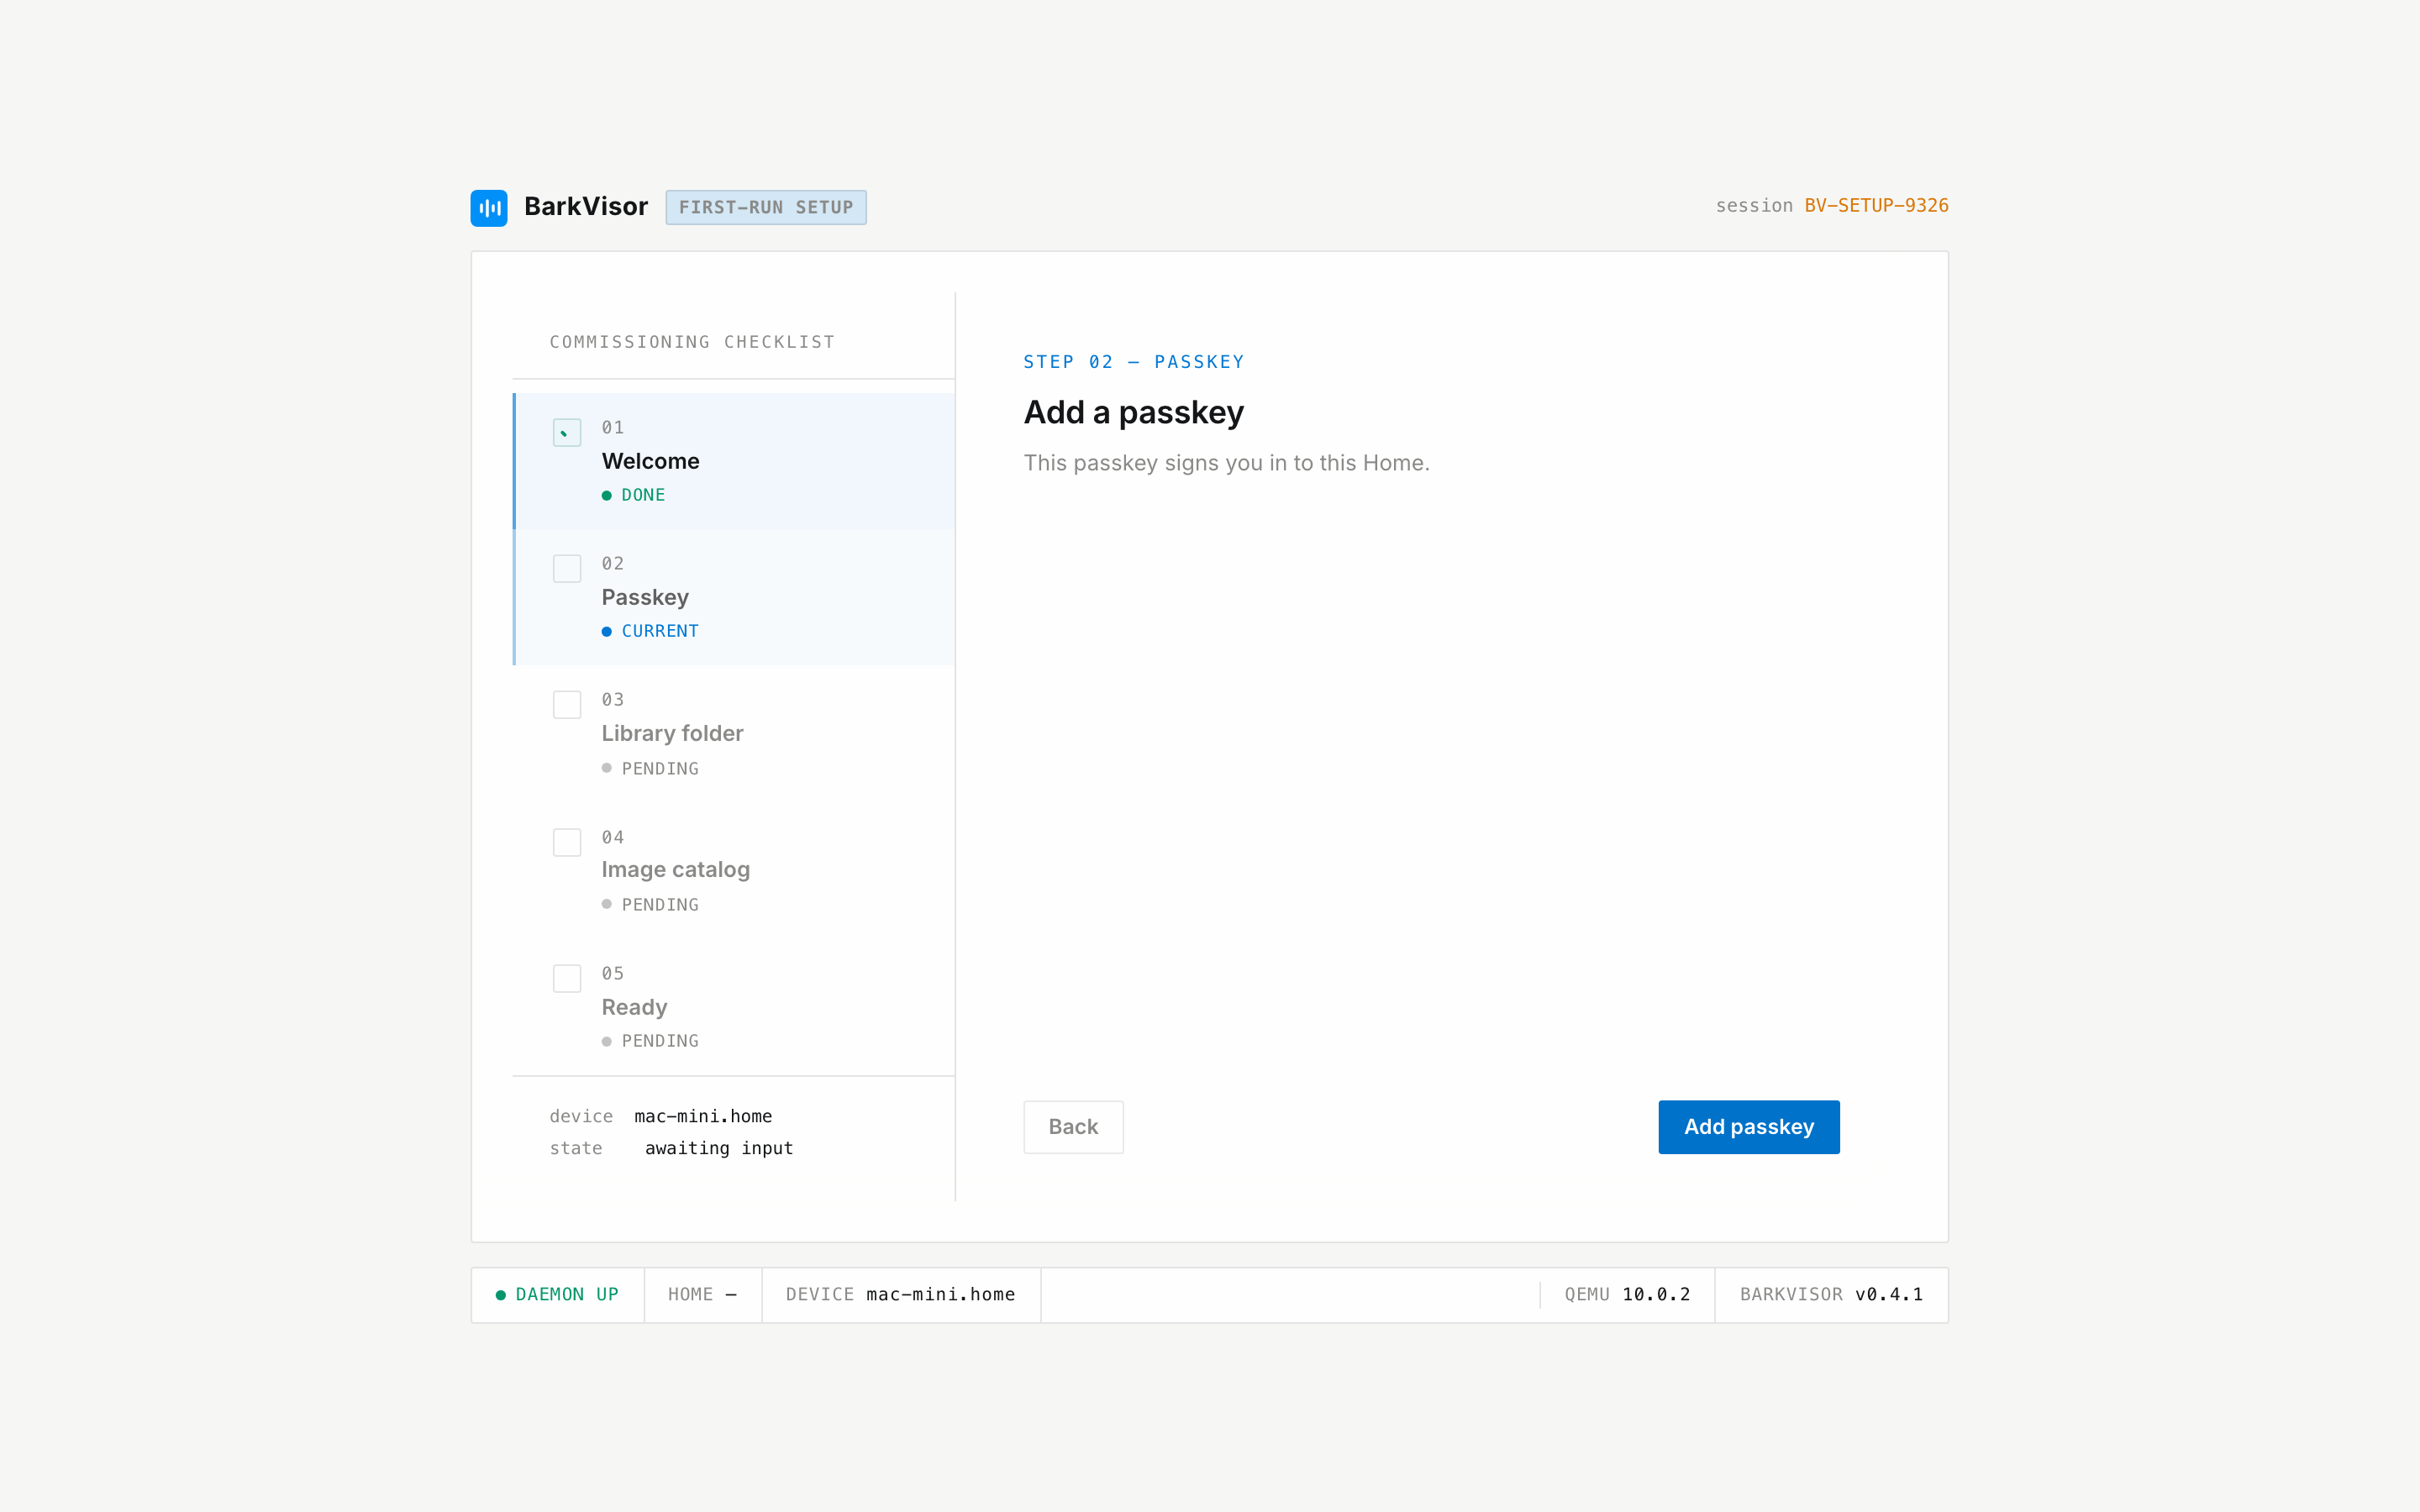Click the FIRST-RUN SETUP badge
The height and width of the screenshot is (1512, 2420).
pos(766,207)
